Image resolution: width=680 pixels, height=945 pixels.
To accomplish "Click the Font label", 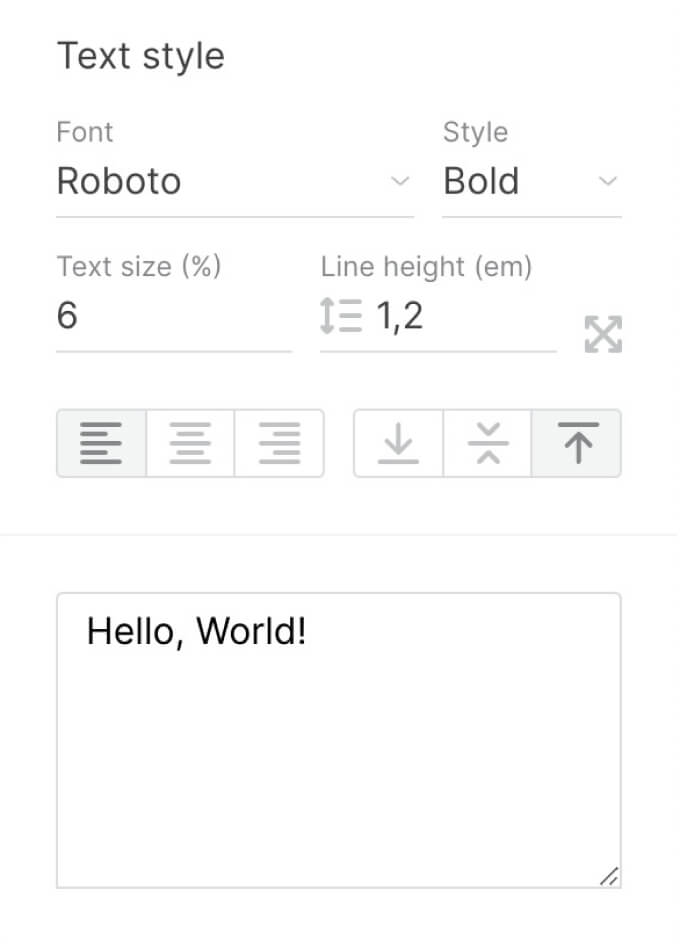I will 85,132.
